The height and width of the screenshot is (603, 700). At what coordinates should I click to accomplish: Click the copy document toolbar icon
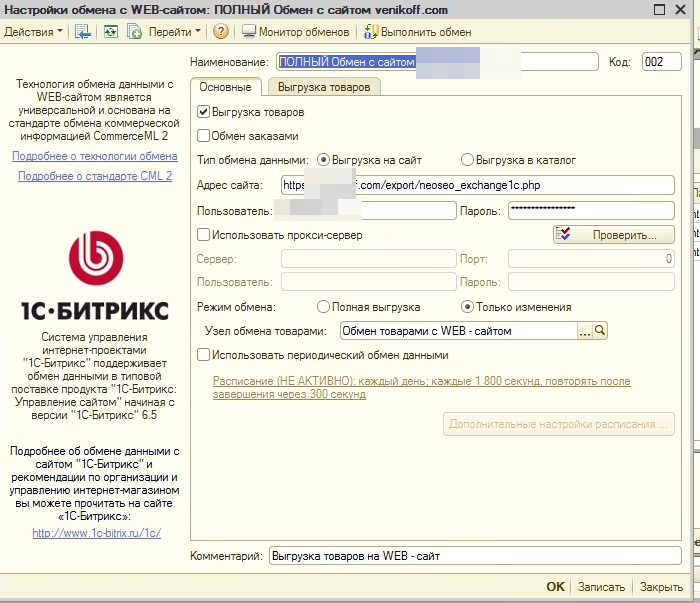point(134,32)
